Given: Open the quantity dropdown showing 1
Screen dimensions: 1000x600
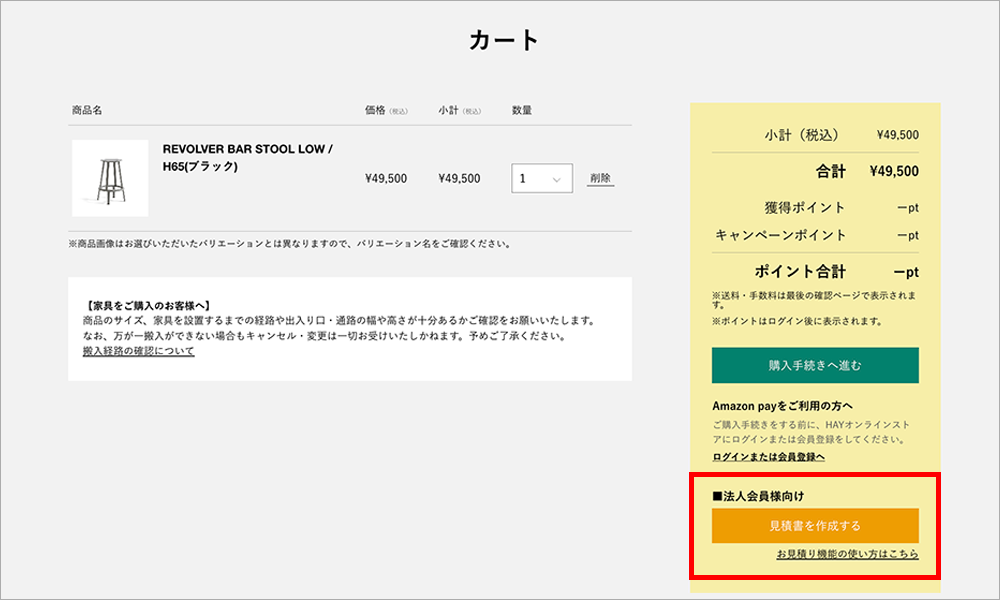Looking at the screenshot, I should pos(541,179).
